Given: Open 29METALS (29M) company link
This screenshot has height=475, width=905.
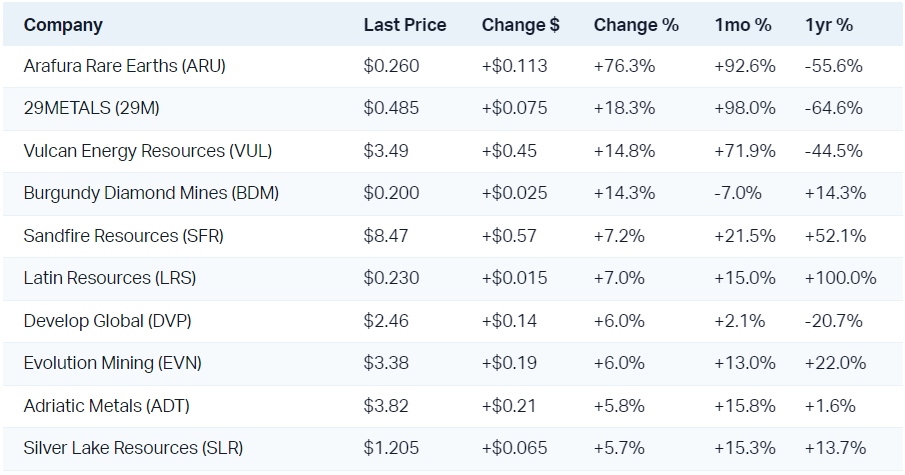Looking at the screenshot, I should pos(93,108).
